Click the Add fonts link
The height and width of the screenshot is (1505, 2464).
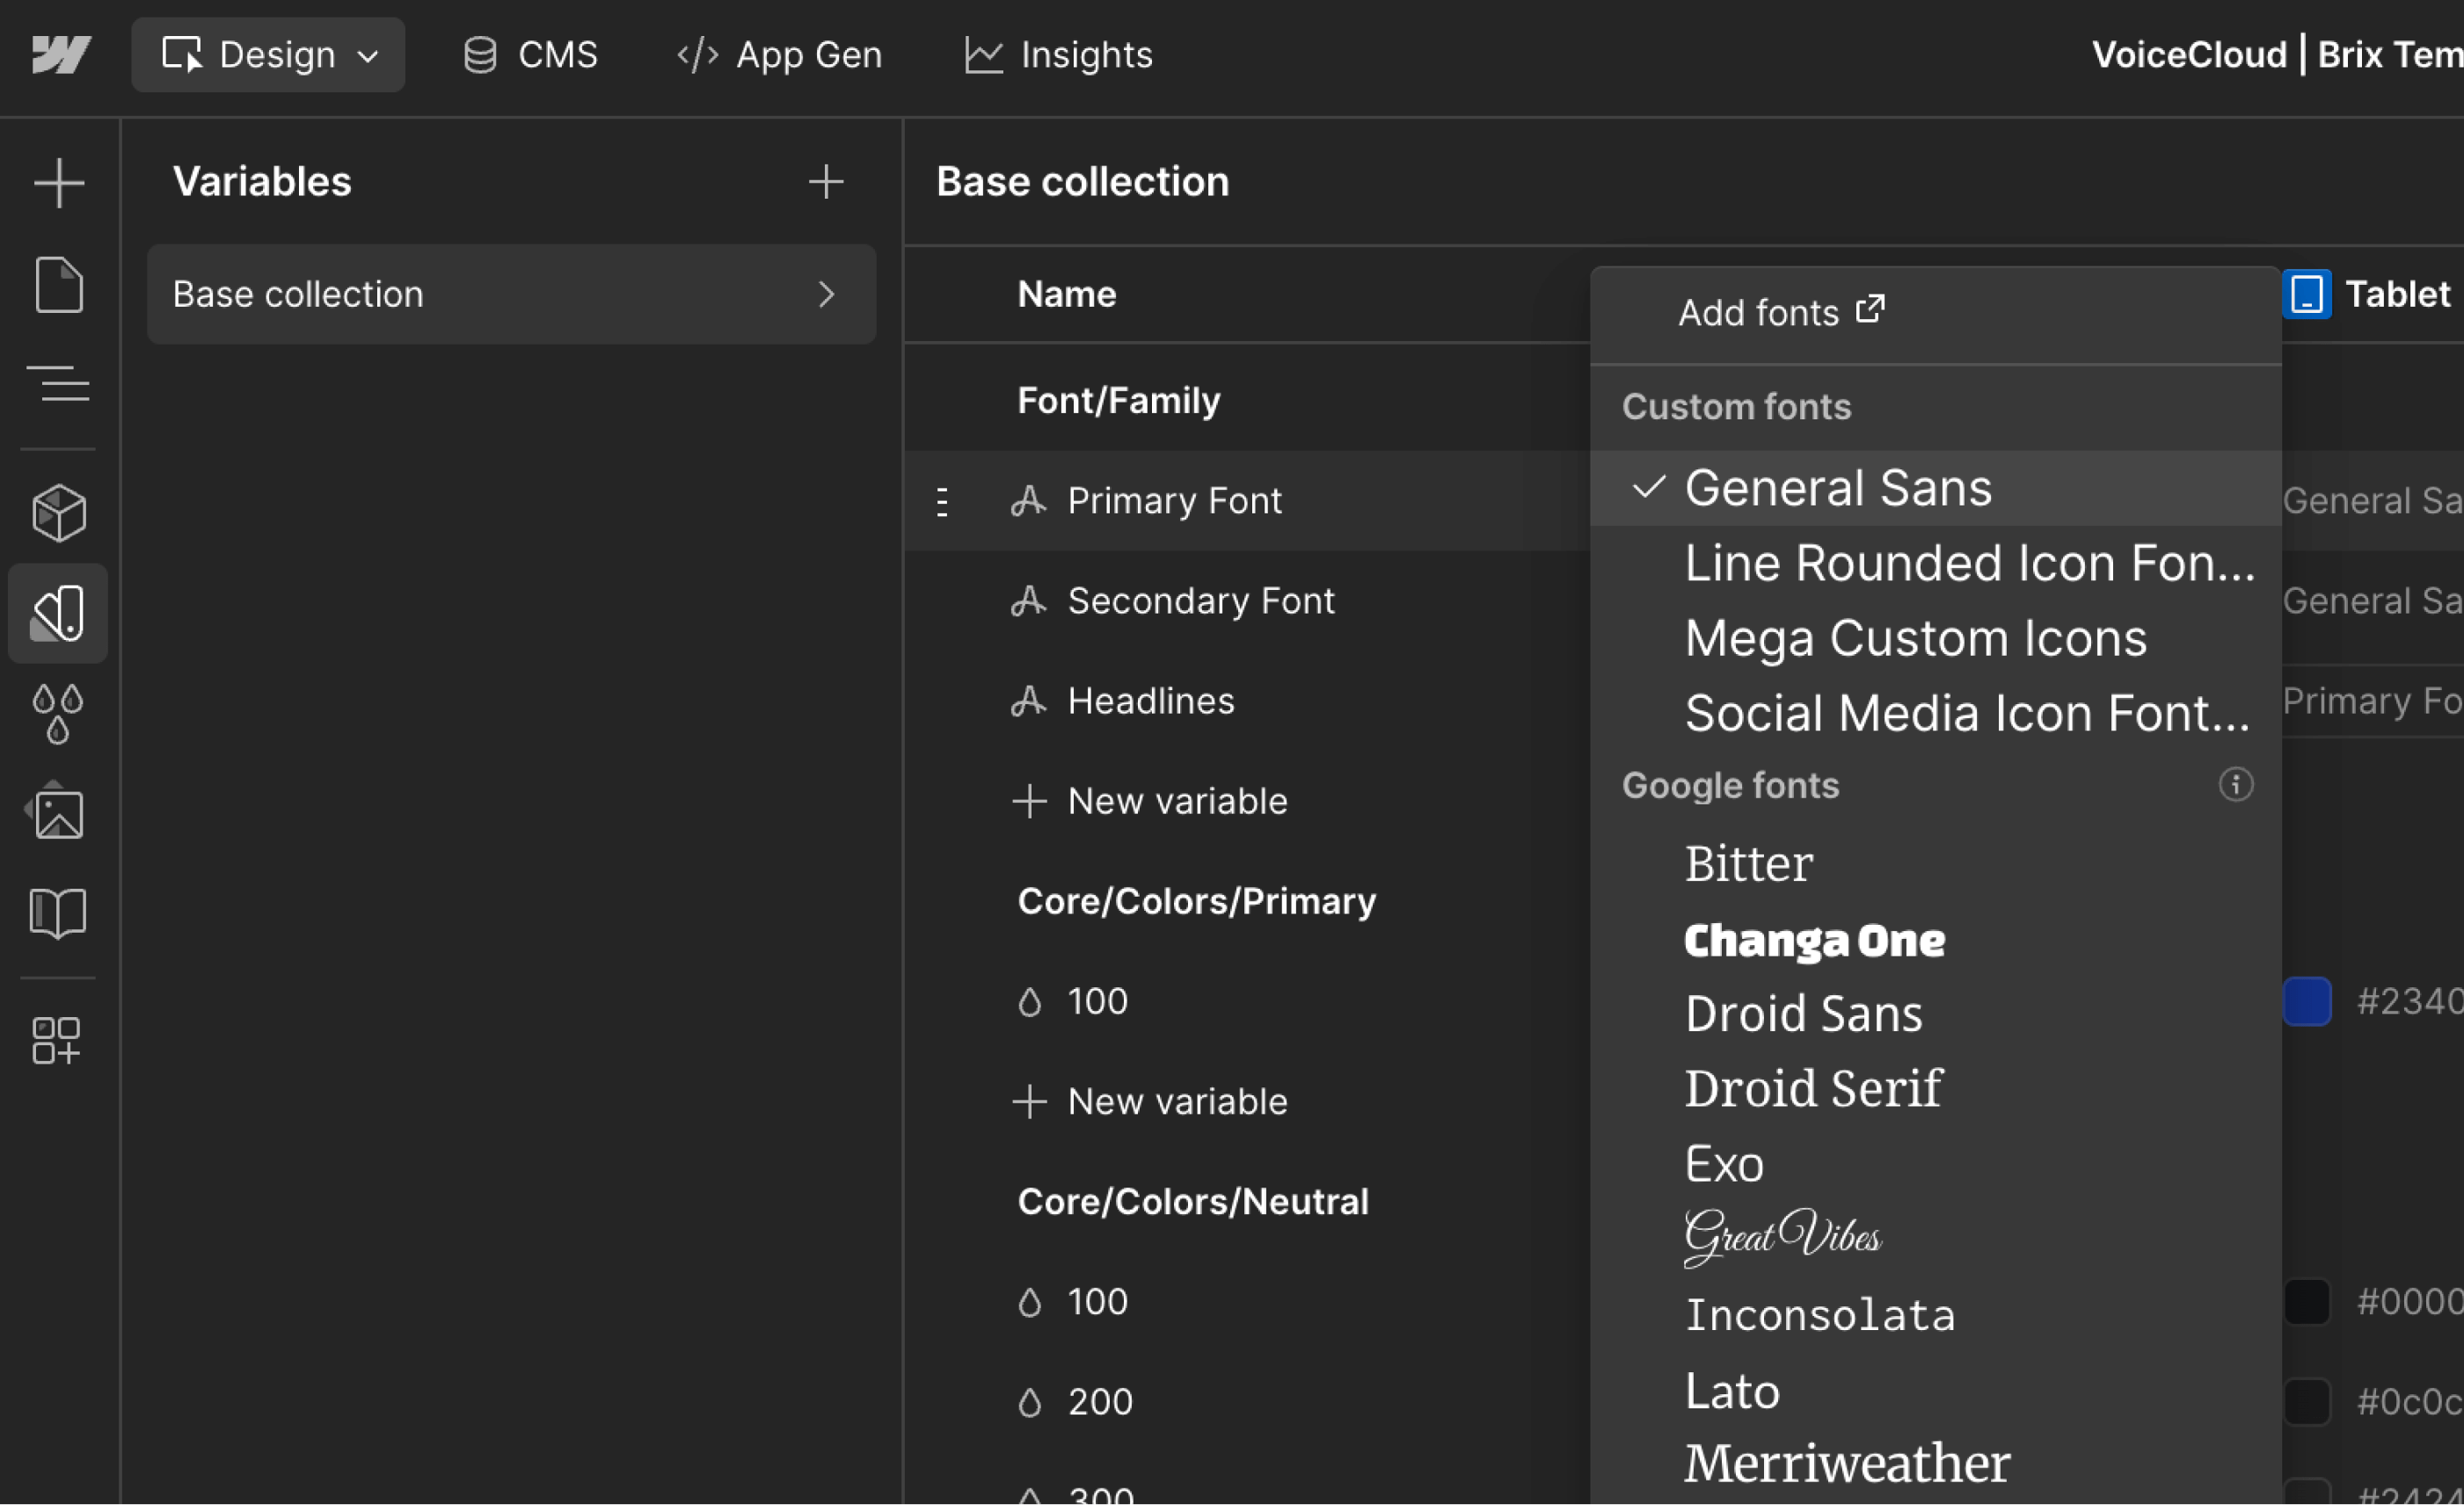click(1780, 312)
